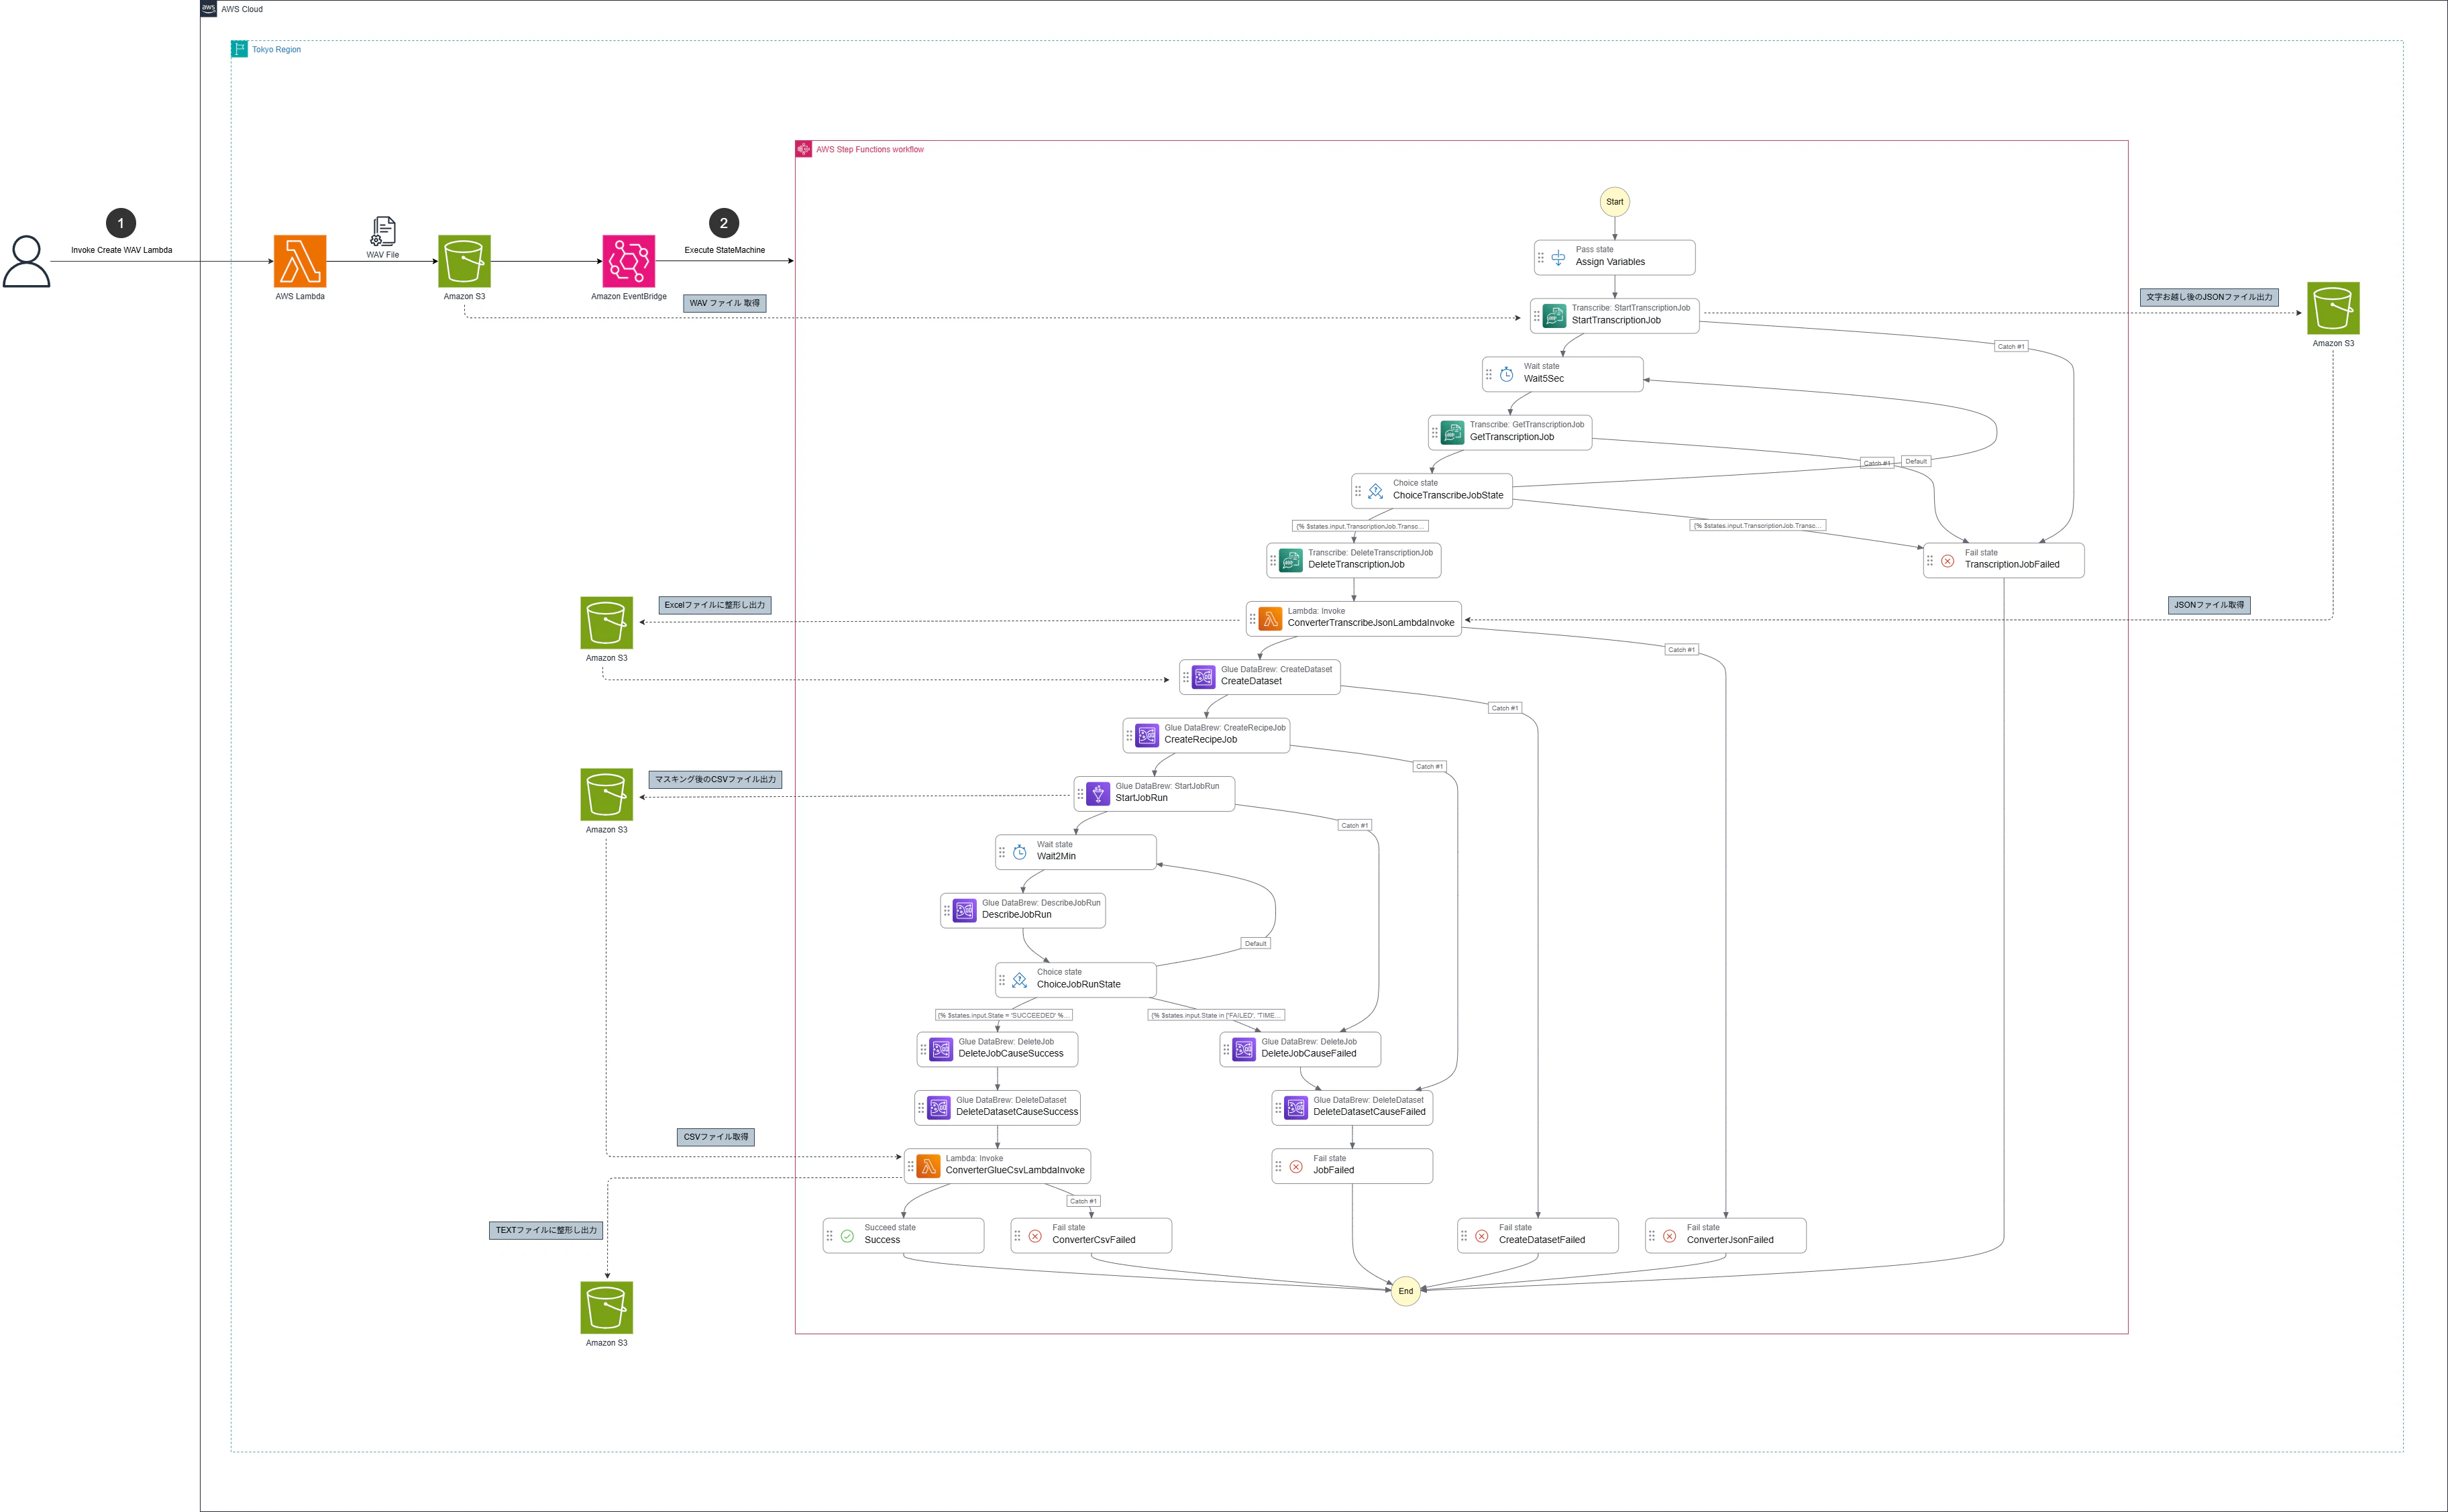This screenshot has height=1512, width=2448.
Task: Click the ChoiceJobRunState choice icon
Action: coord(1019,980)
